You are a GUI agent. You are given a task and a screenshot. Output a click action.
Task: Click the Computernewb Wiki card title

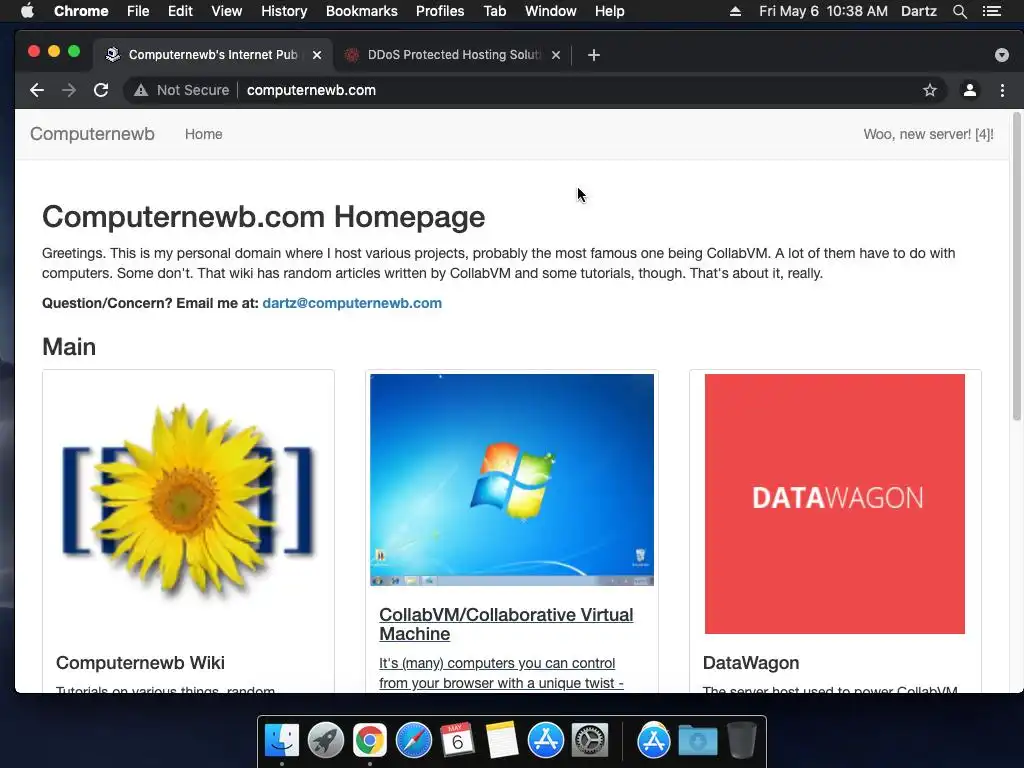(x=140, y=663)
